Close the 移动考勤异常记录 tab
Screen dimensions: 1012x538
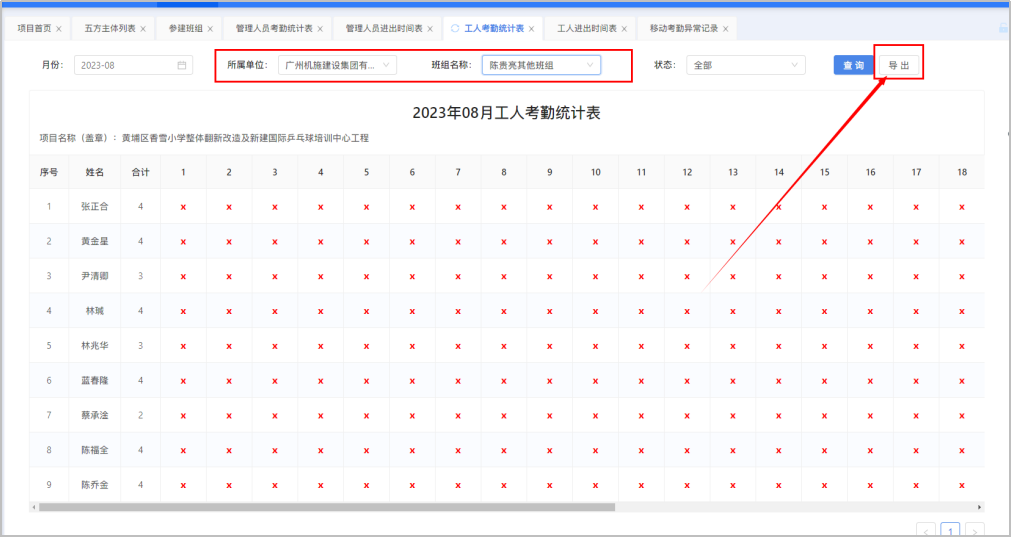(x=725, y=29)
